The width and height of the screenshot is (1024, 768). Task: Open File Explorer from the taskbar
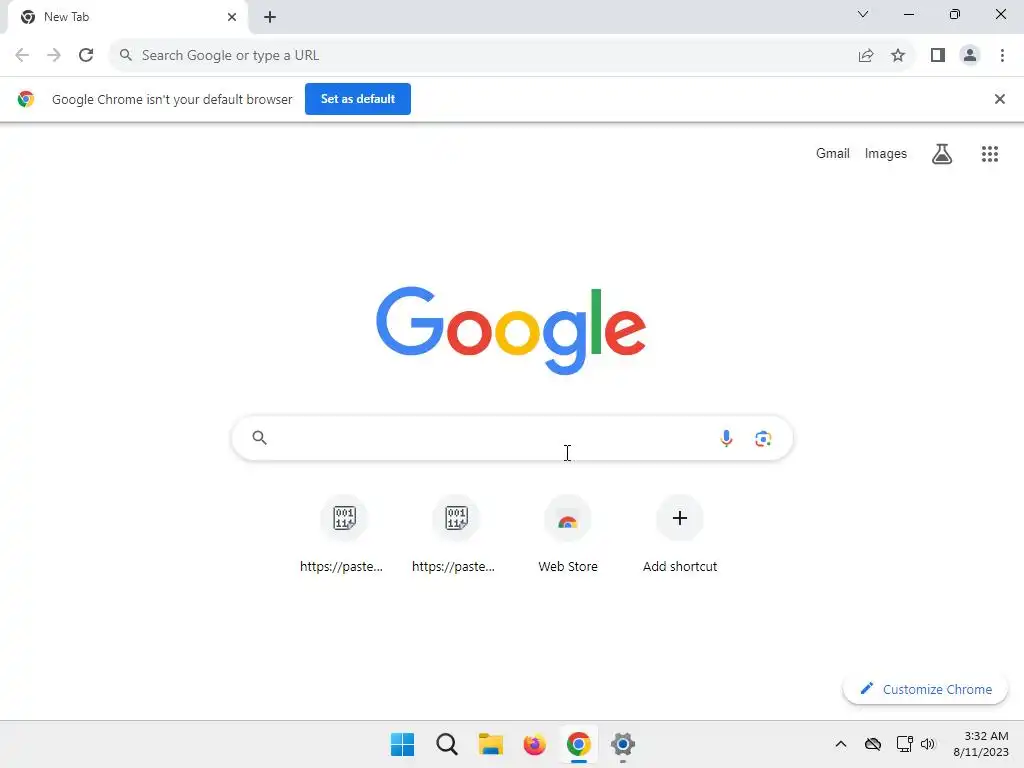[490, 744]
